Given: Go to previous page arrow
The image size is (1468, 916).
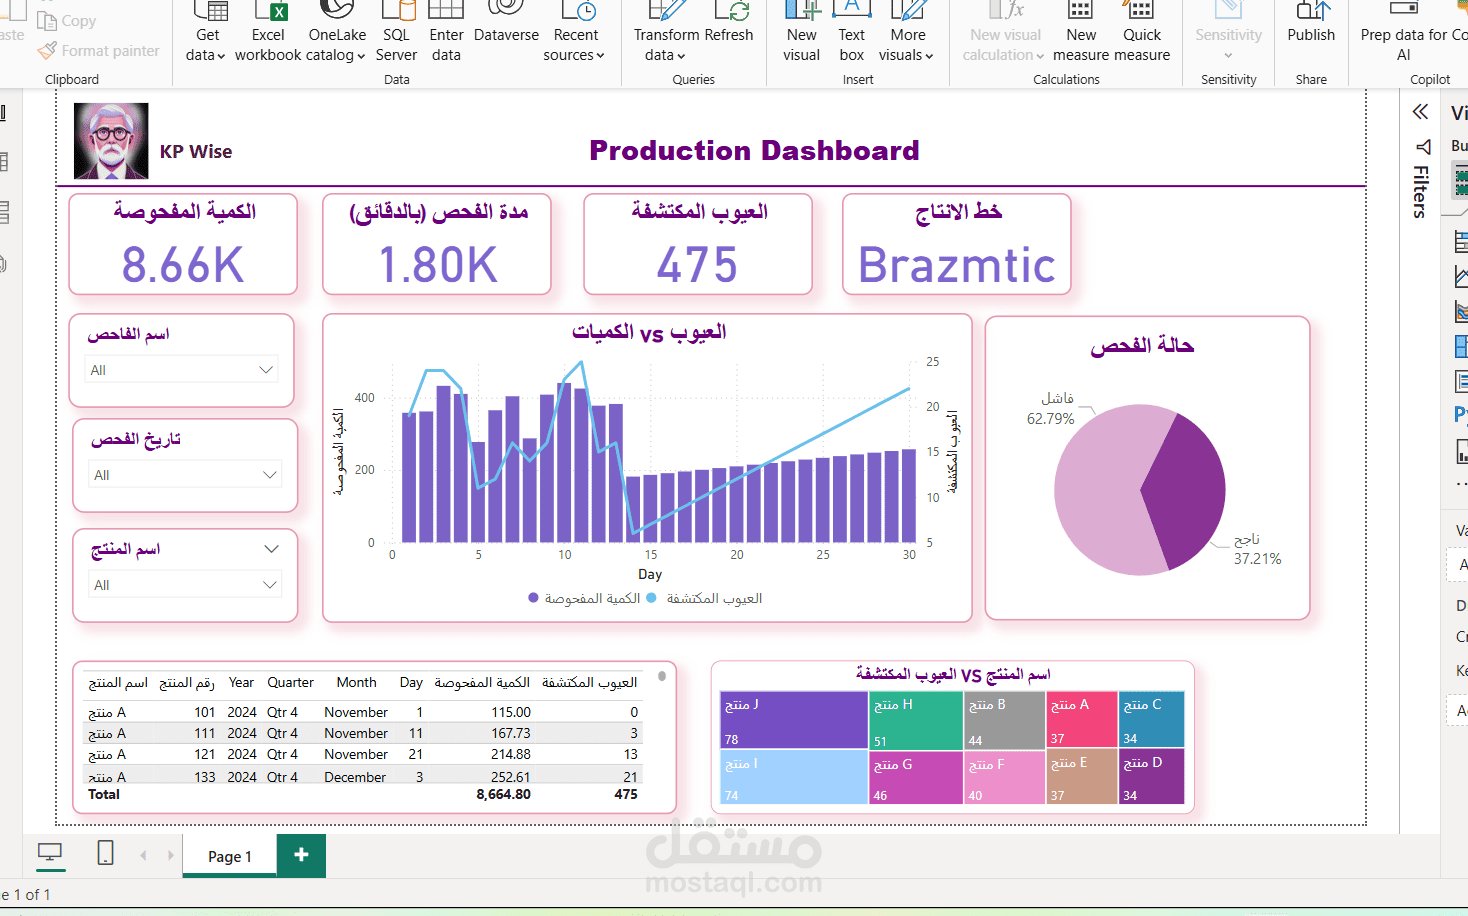Looking at the screenshot, I should tap(143, 855).
